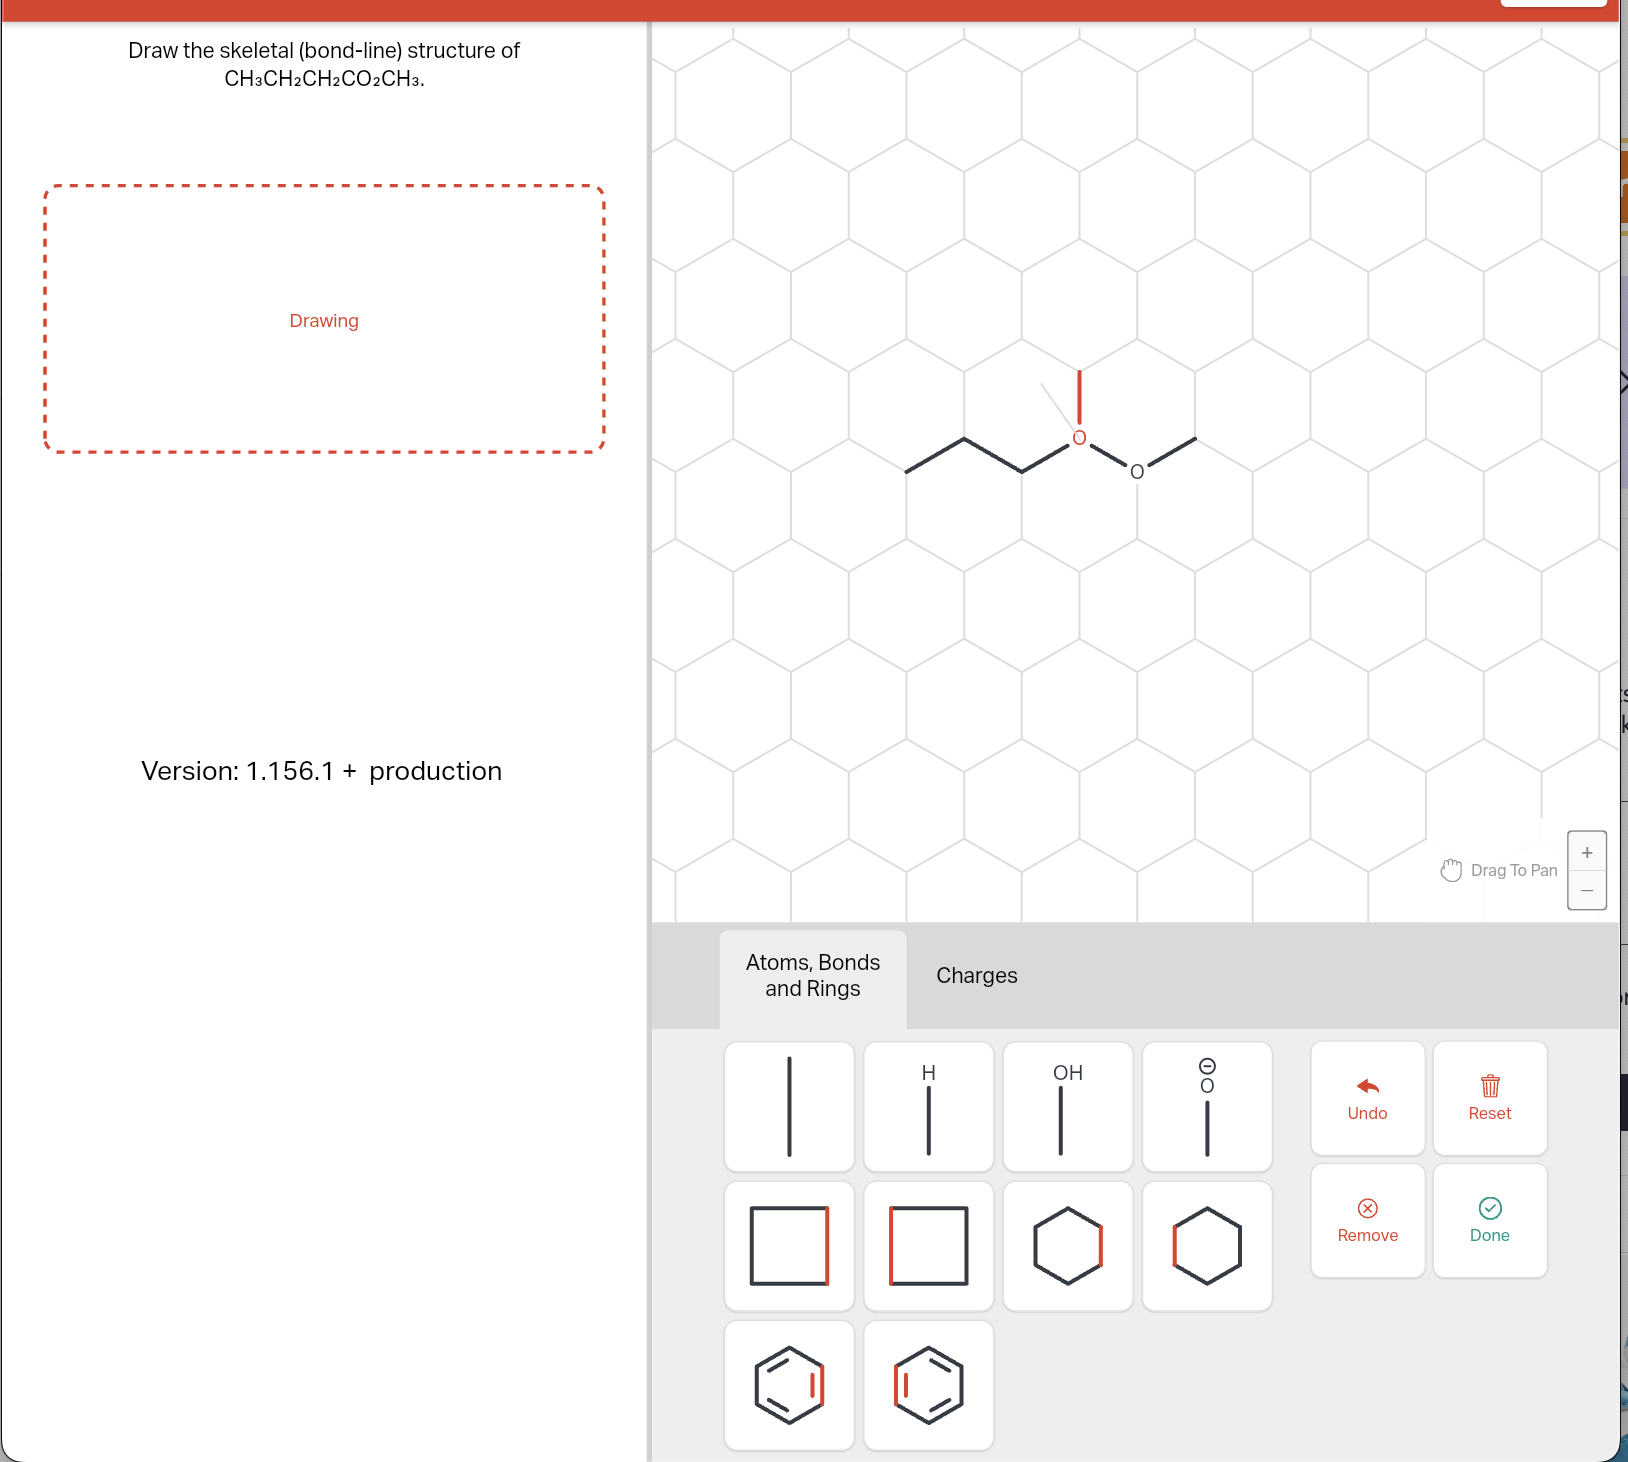Select the square ring with right-side attachment
1628x1462 pixels.
[x=789, y=1246]
